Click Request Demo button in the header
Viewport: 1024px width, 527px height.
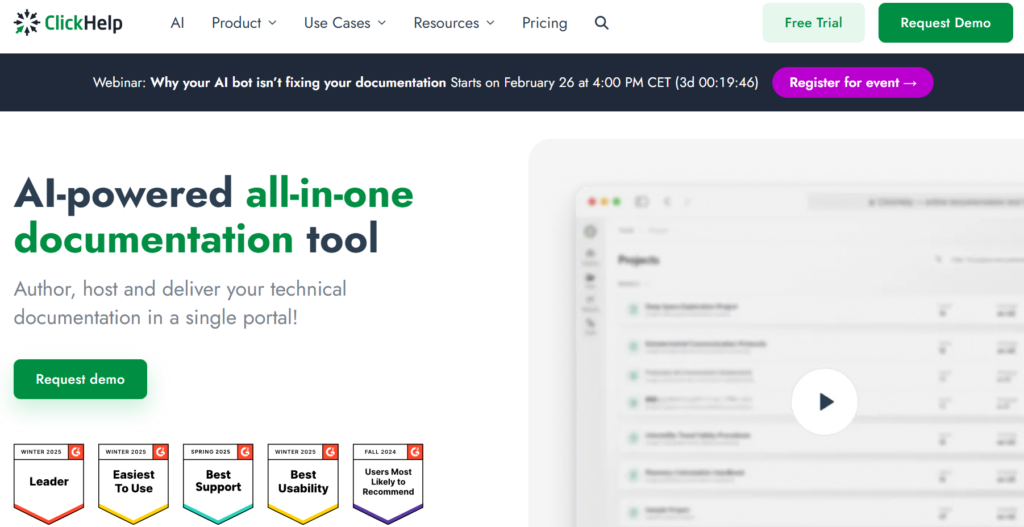click(945, 23)
